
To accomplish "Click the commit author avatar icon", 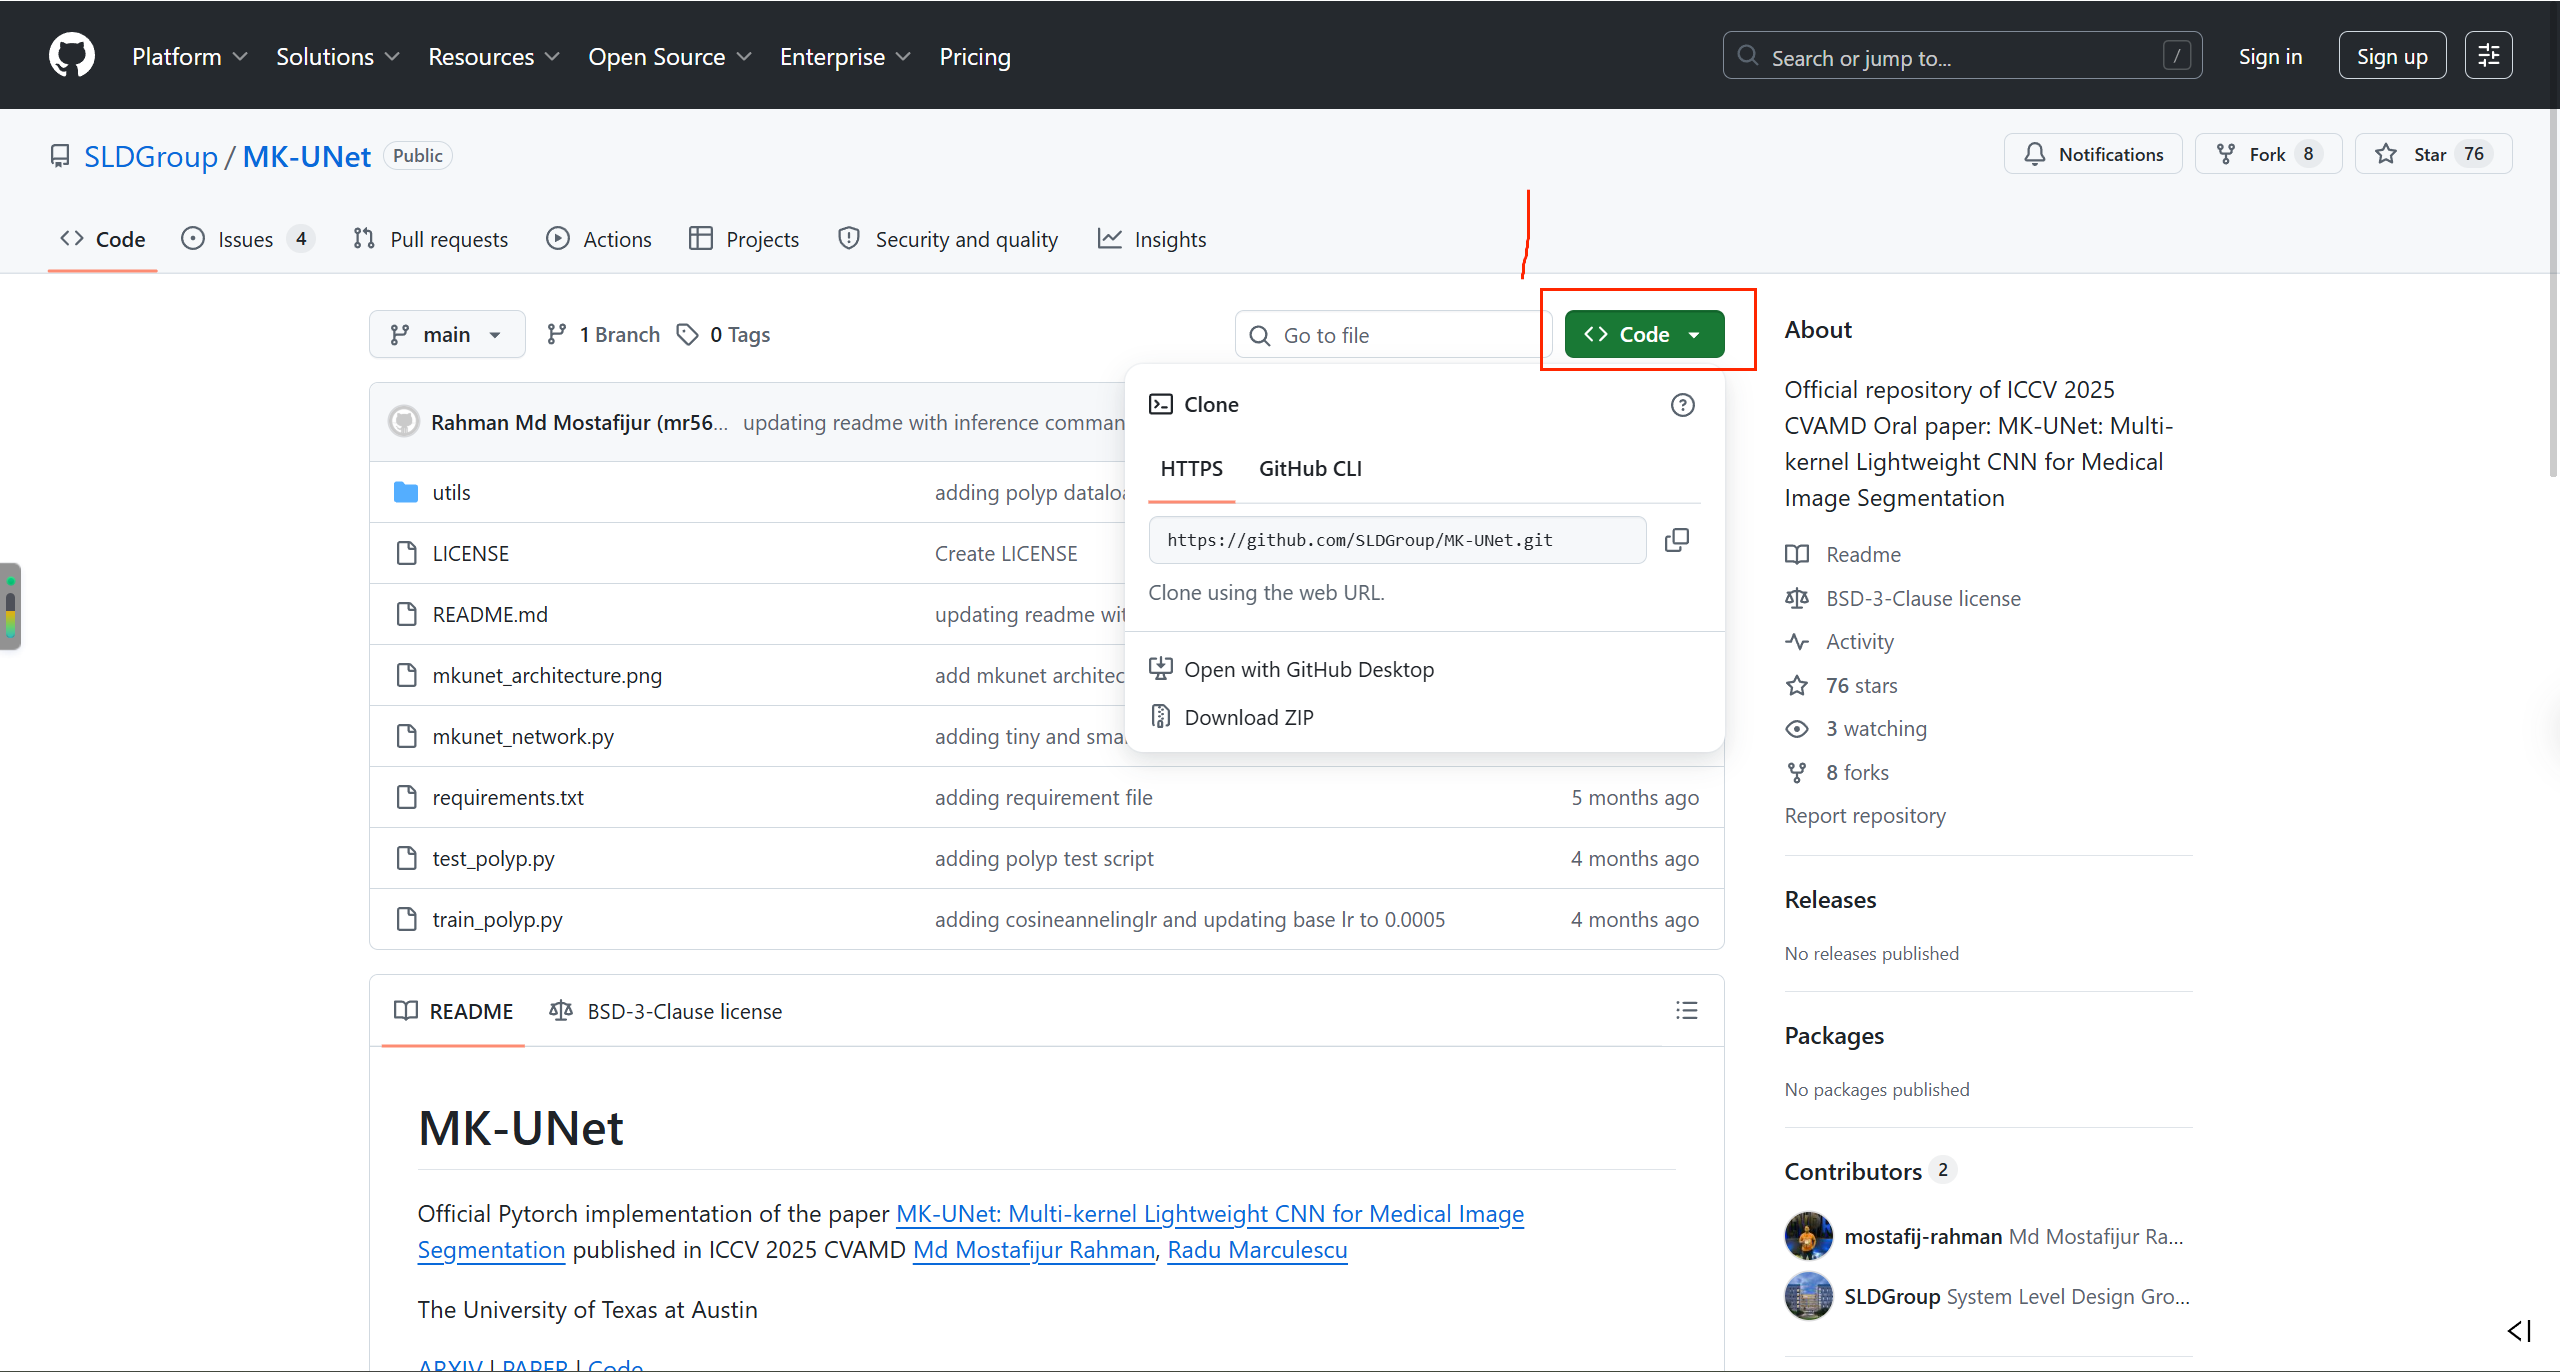I will point(404,422).
